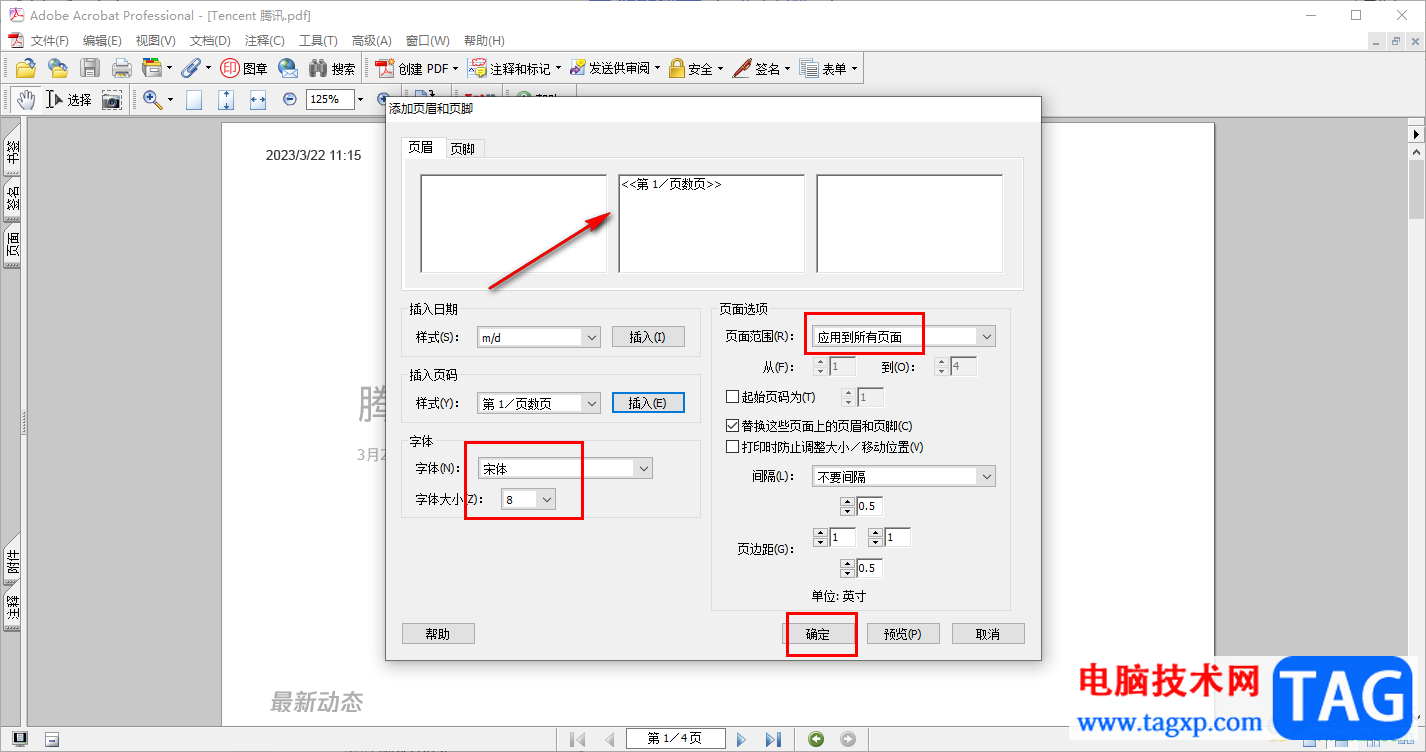Open the 编辑(E) menu

pos(102,41)
